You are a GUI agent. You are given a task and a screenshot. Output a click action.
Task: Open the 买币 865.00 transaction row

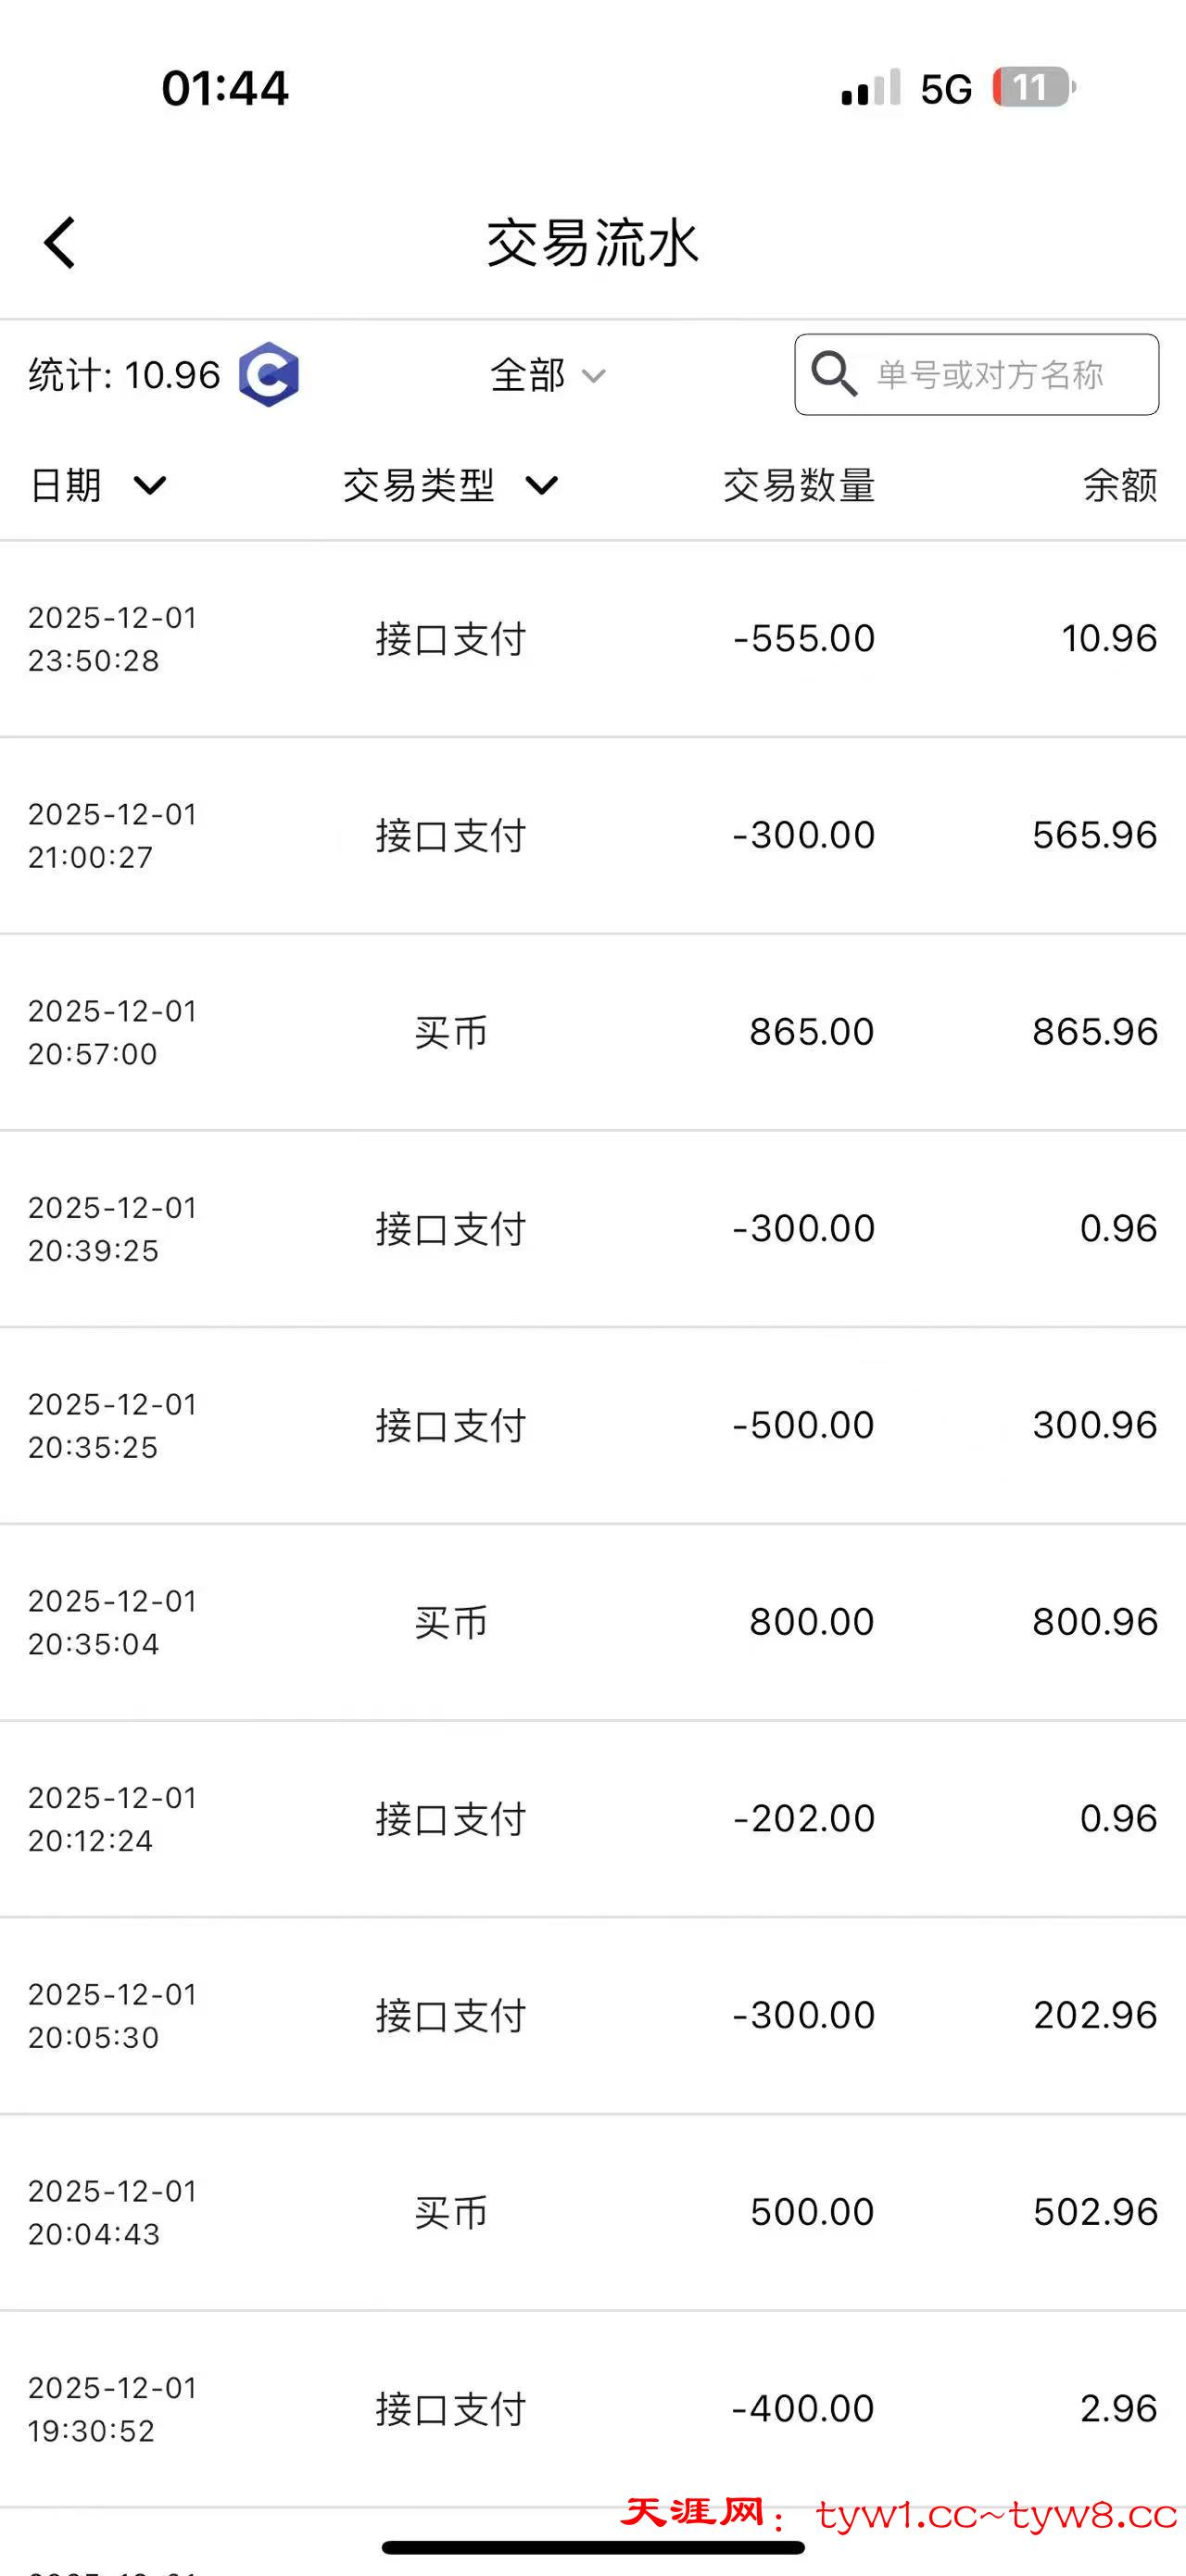(592, 1032)
